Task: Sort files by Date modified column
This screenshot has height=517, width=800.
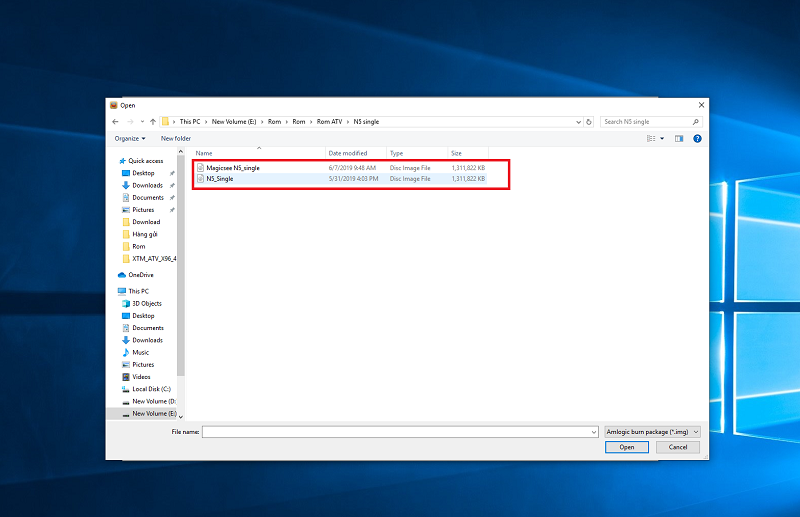Action: click(347, 153)
